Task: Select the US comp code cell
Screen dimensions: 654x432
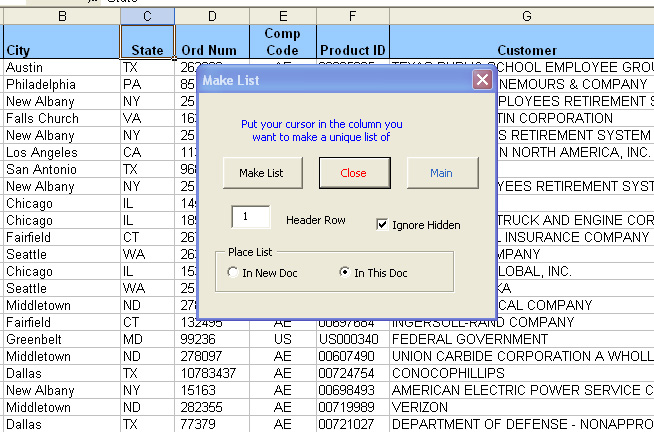Action: click(x=283, y=339)
